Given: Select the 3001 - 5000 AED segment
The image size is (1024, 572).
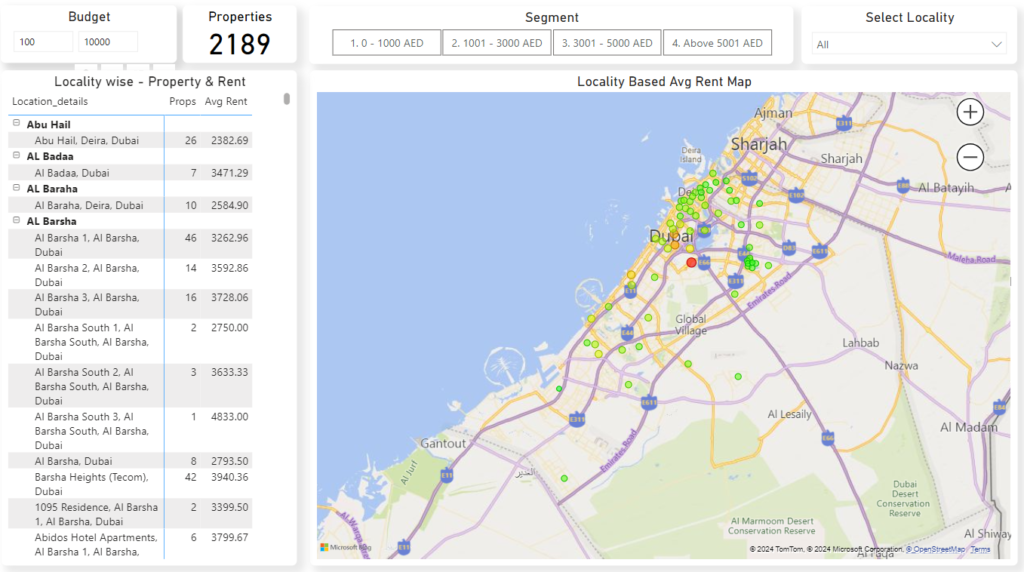Looking at the screenshot, I should (x=607, y=43).
